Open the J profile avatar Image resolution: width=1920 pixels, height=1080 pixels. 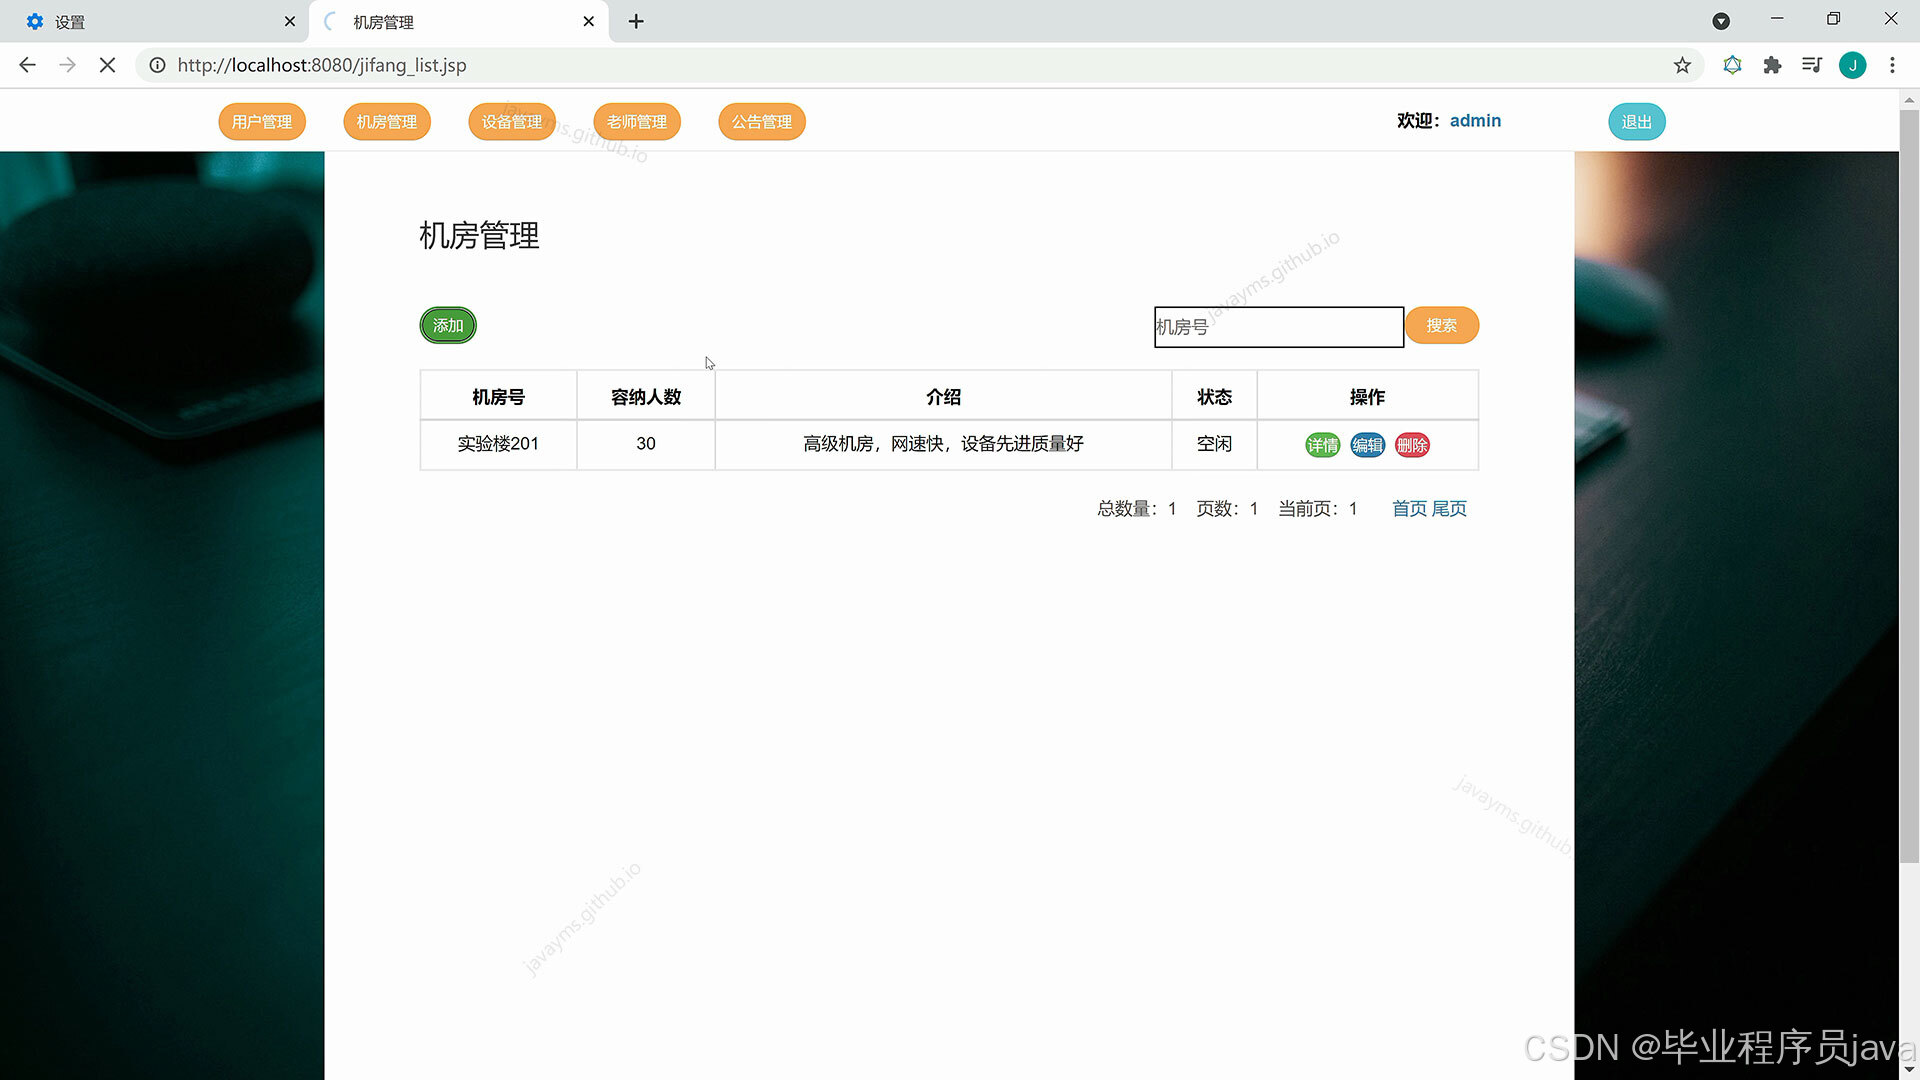tap(1852, 65)
